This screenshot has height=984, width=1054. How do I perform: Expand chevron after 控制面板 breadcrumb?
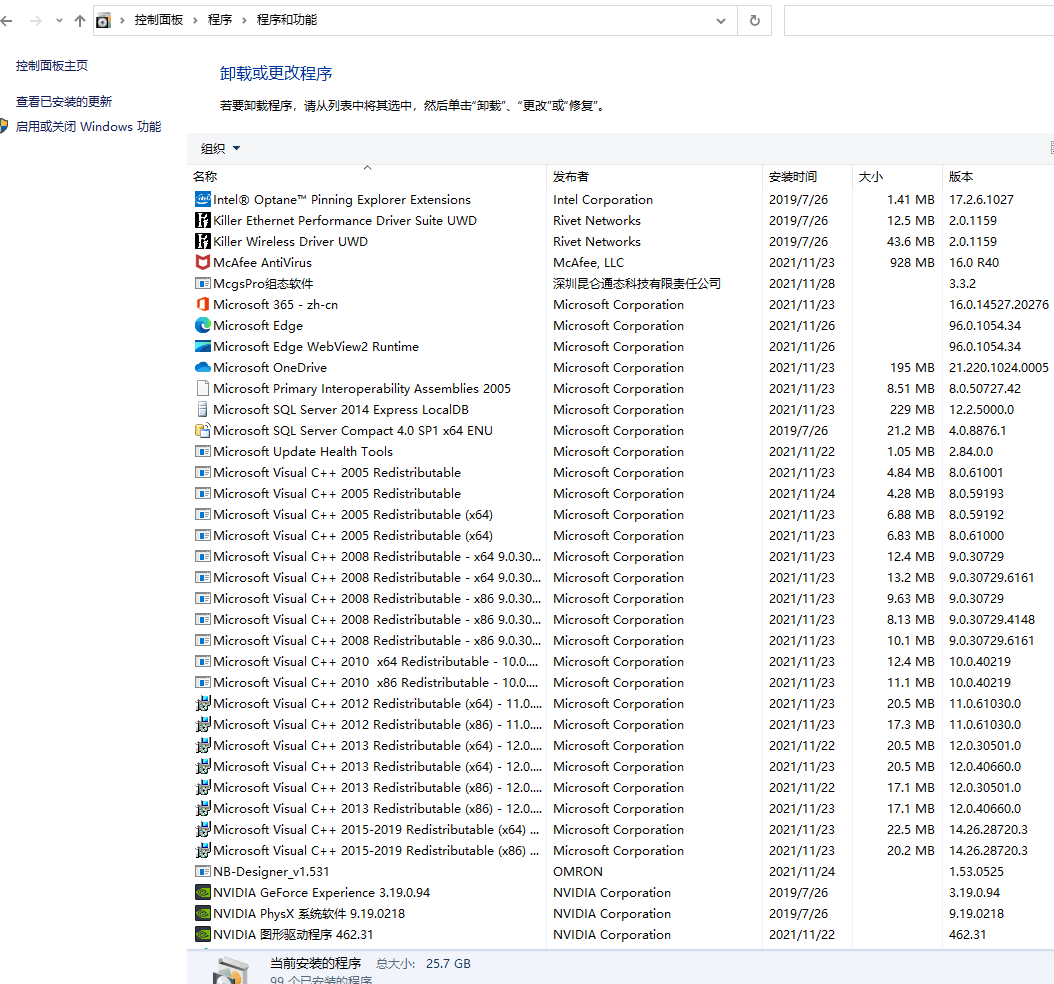point(195,21)
